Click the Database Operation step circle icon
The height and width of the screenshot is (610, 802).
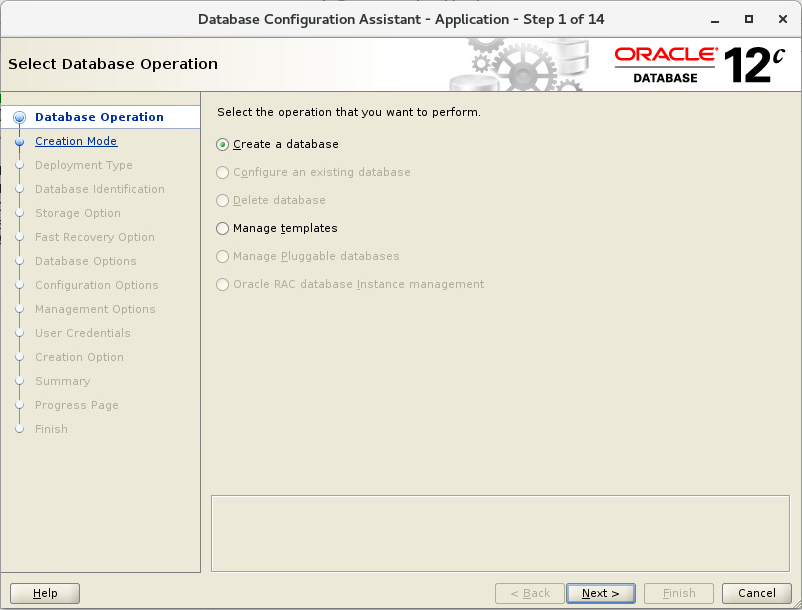(x=19, y=118)
